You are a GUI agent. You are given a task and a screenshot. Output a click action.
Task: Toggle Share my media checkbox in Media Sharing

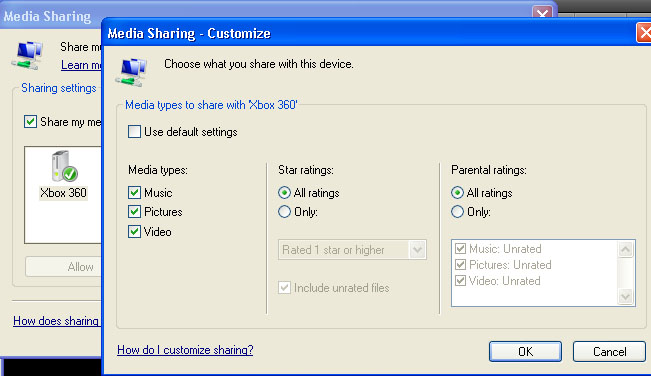coord(30,122)
